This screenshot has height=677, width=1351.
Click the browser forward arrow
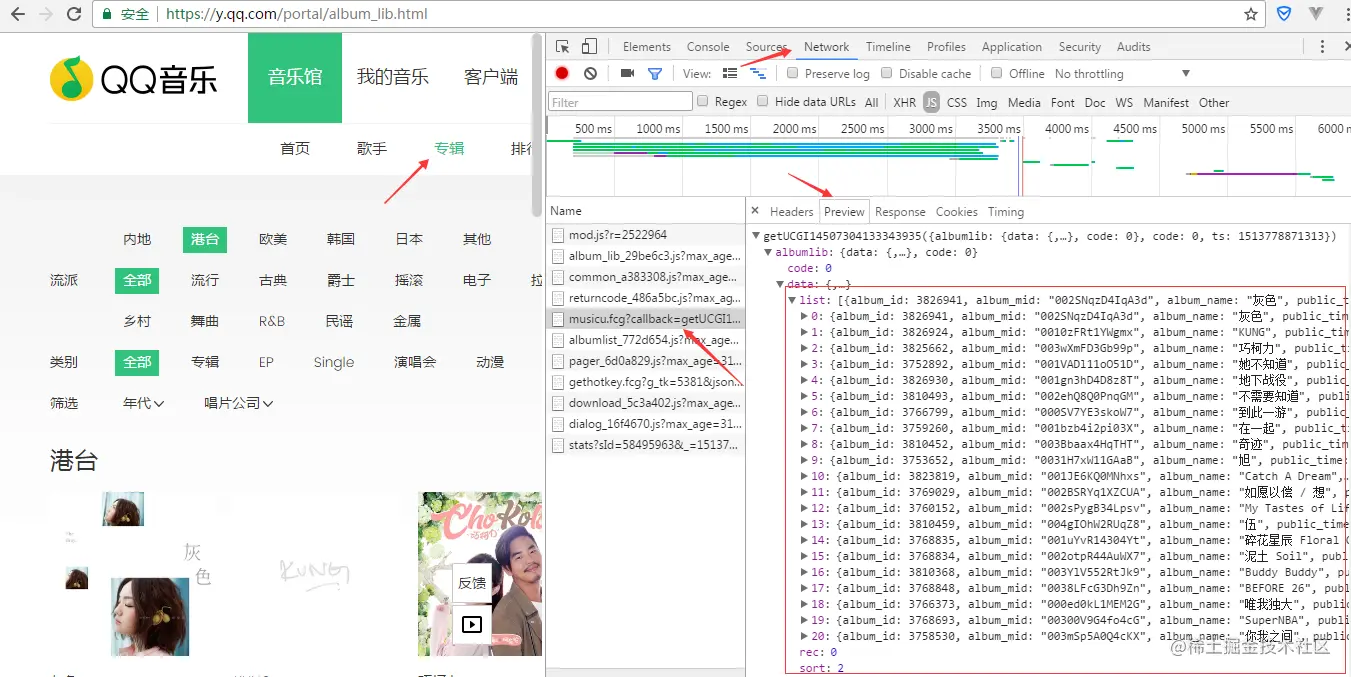pyautogui.click(x=46, y=14)
